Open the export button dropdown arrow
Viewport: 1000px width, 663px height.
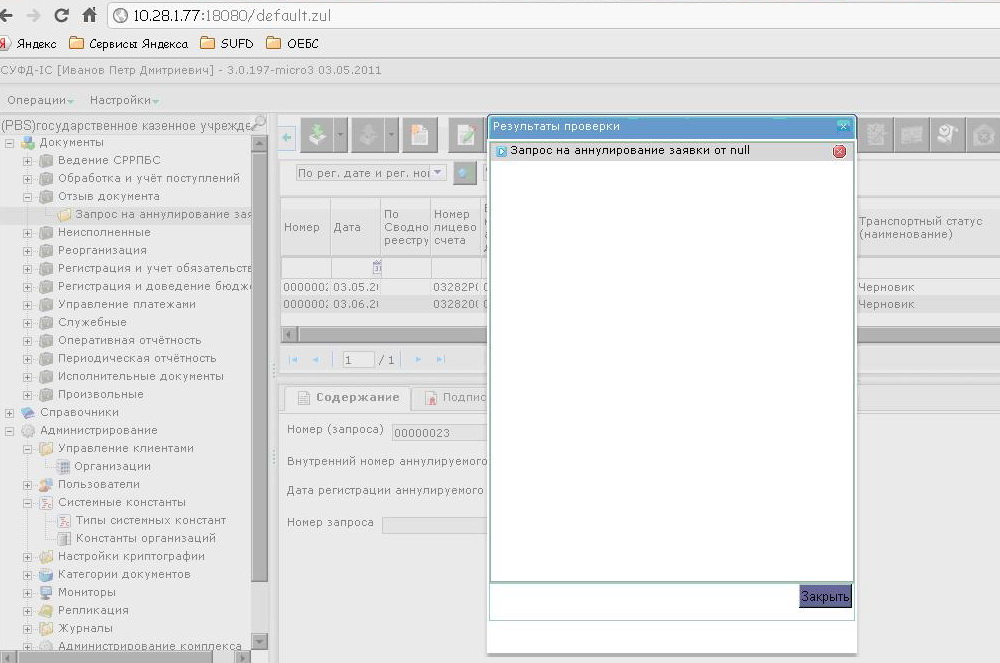[392, 135]
